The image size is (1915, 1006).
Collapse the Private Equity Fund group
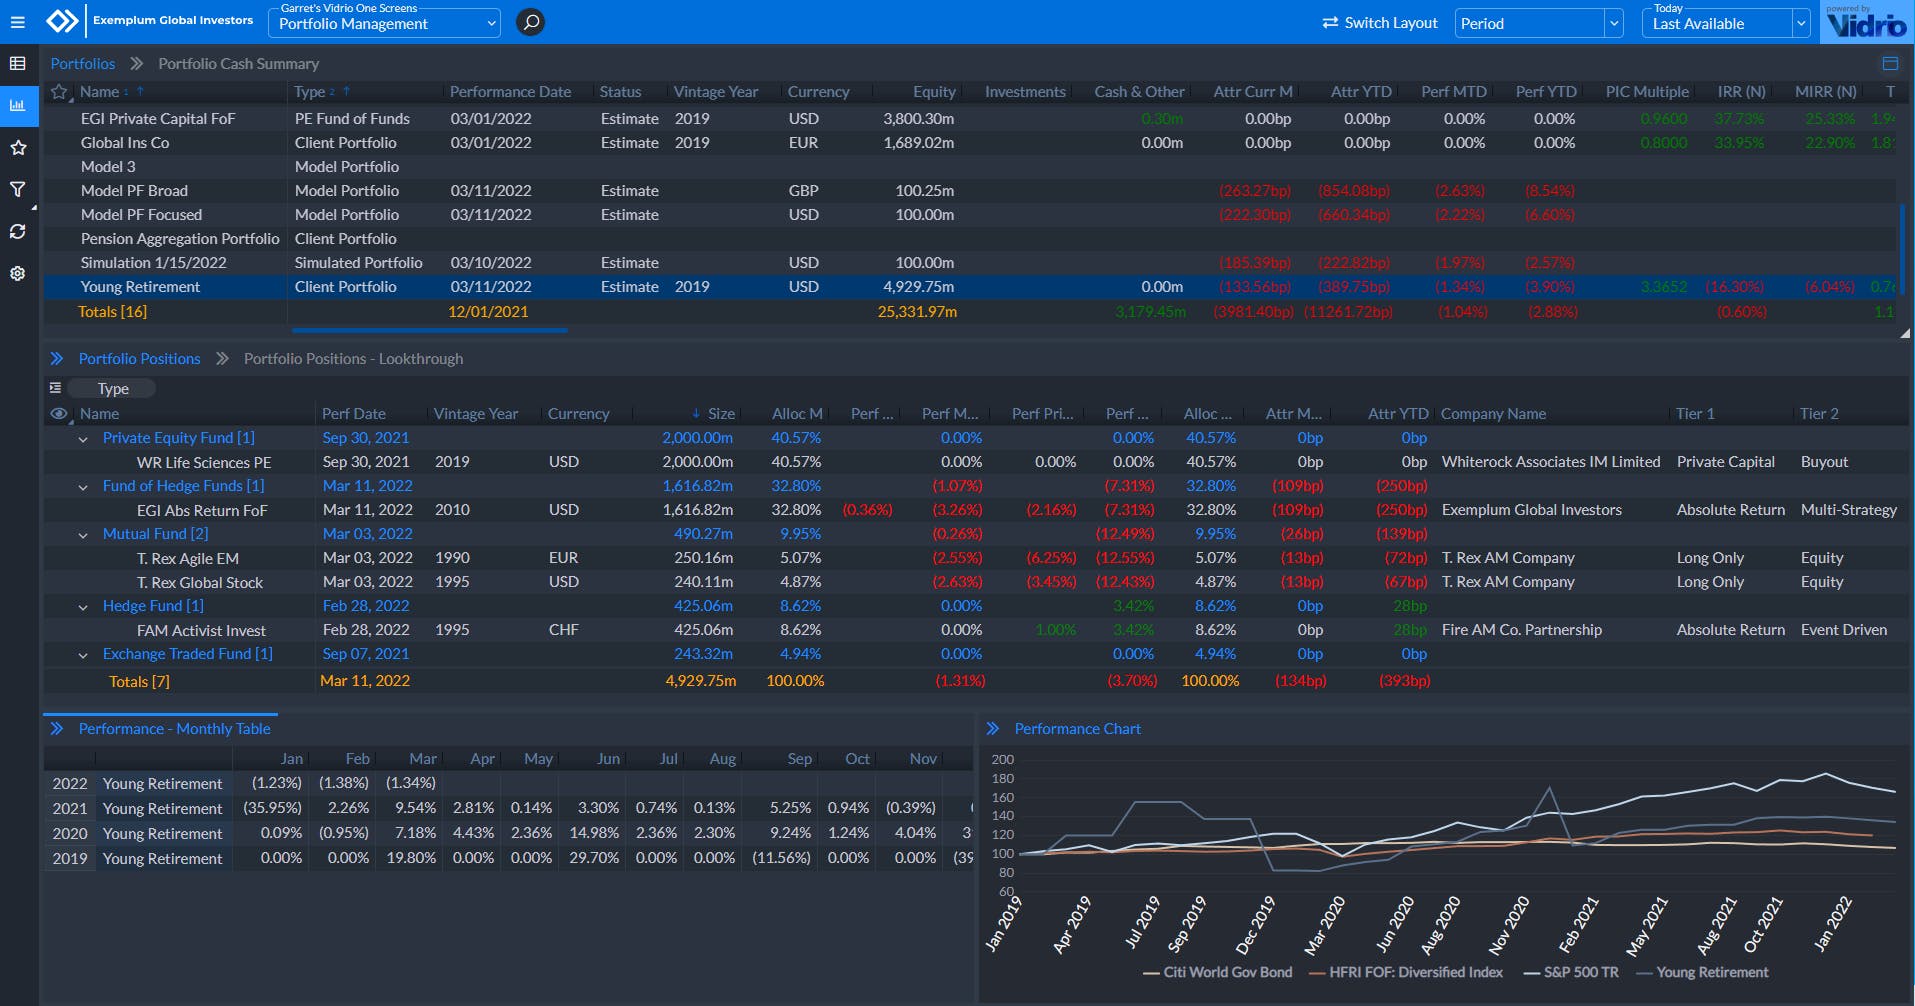coord(83,439)
